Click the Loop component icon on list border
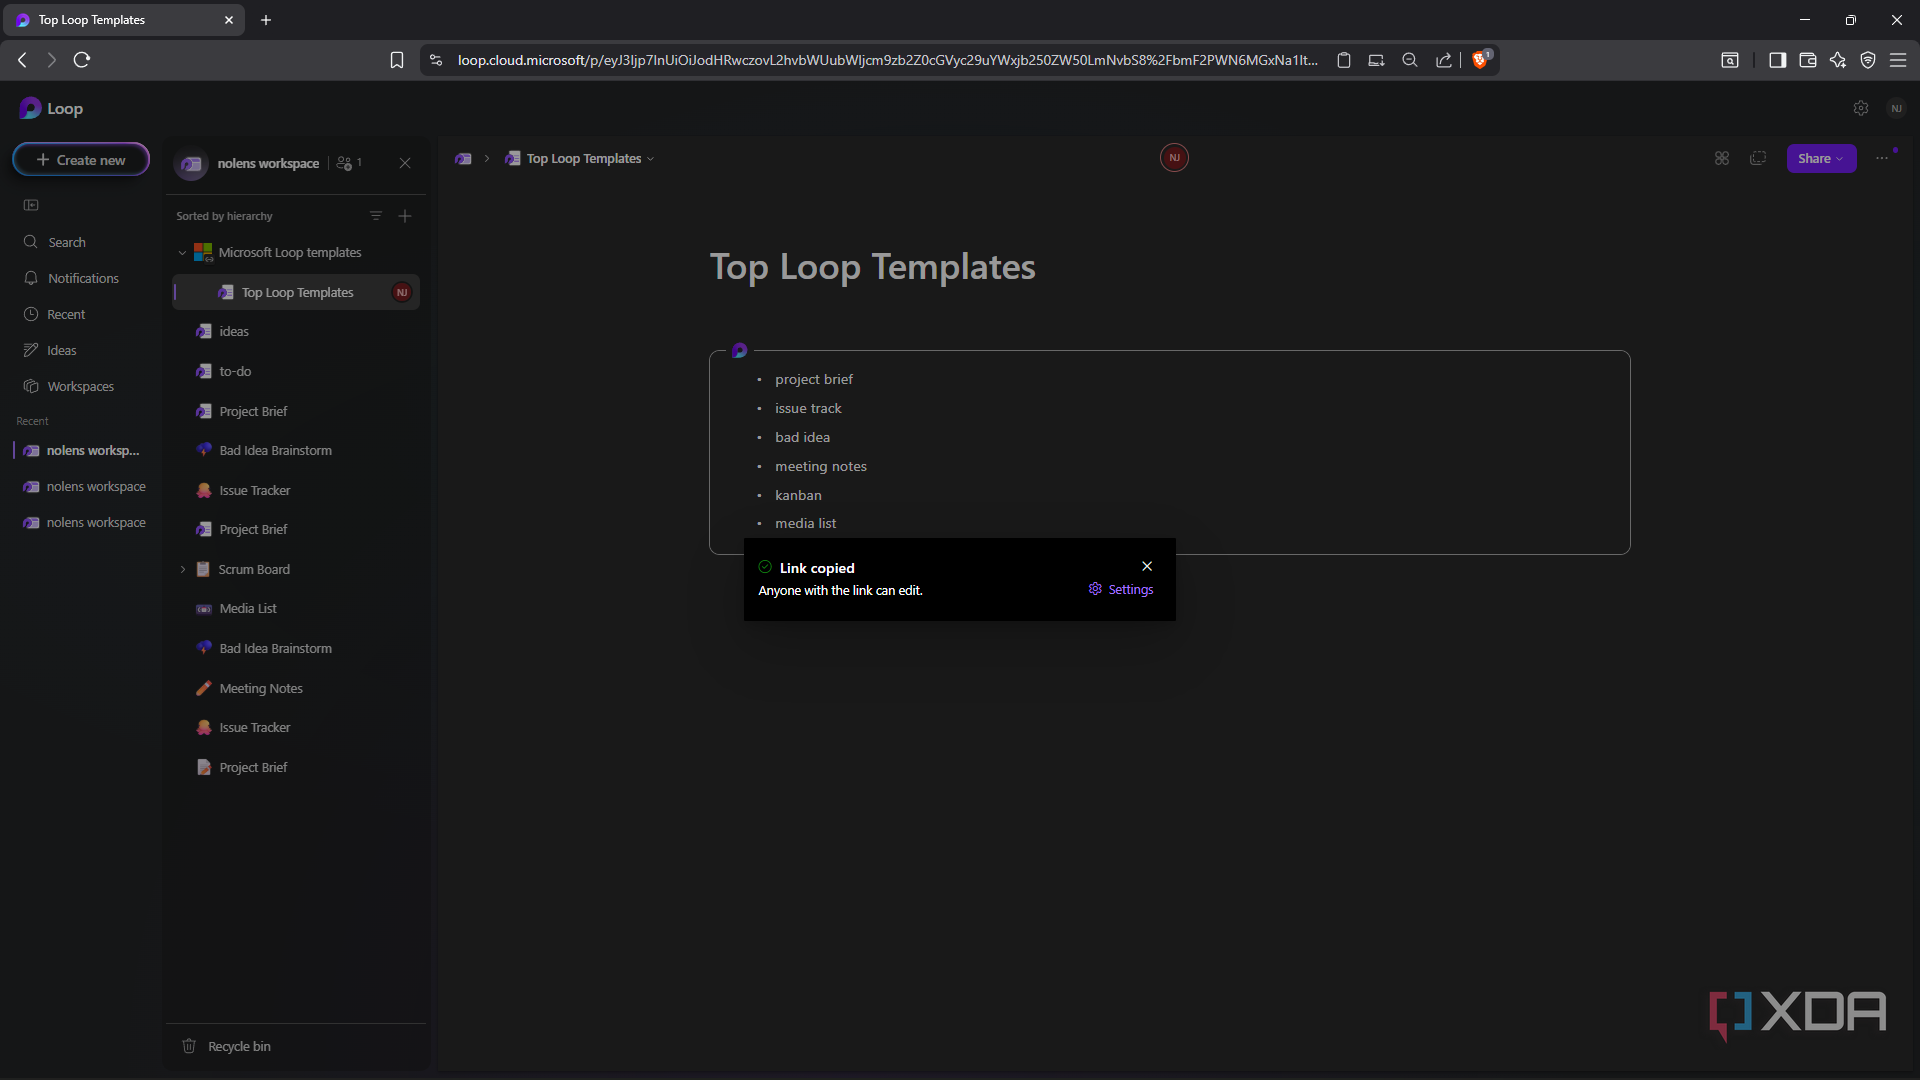This screenshot has width=1920, height=1080. pyautogui.click(x=739, y=350)
